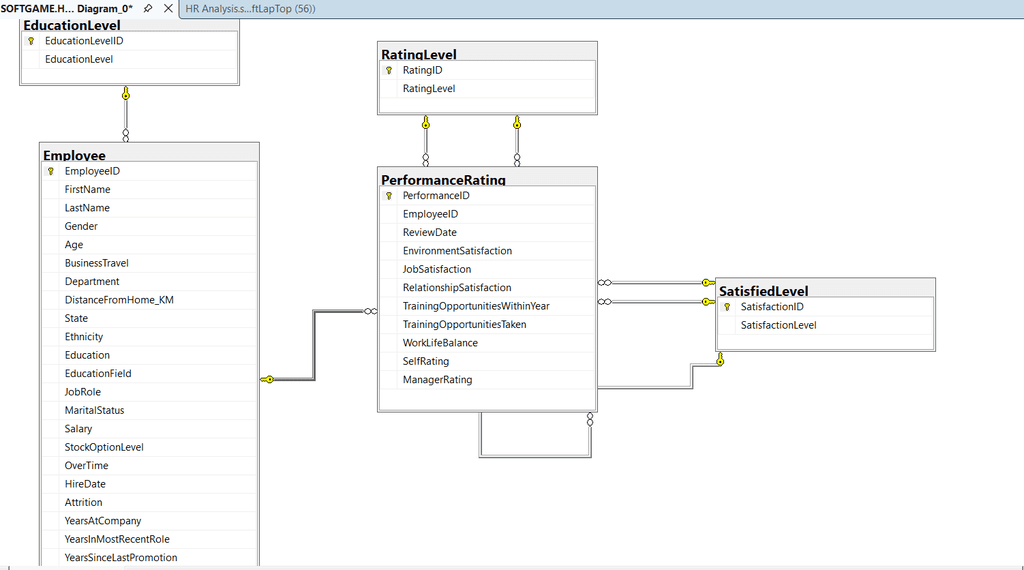Viewport: 1024px width, 570px height.
Task: Click the key endpoint below the EducationLevel table
Action: (126, 94)
